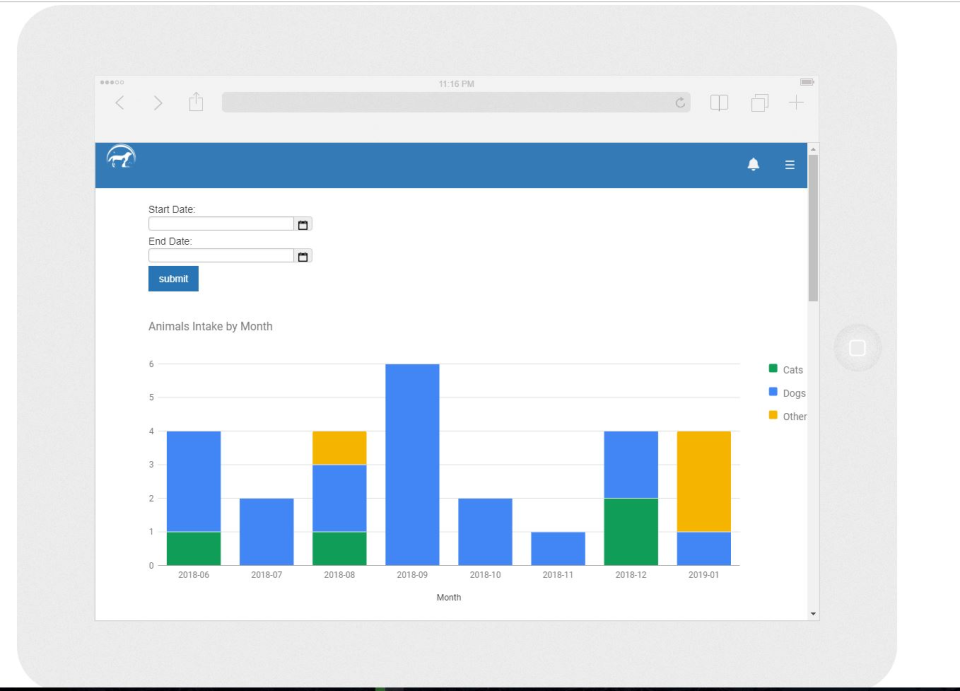
Task: Click the '2018-09' axis label
Action: (x=412, y=575)
